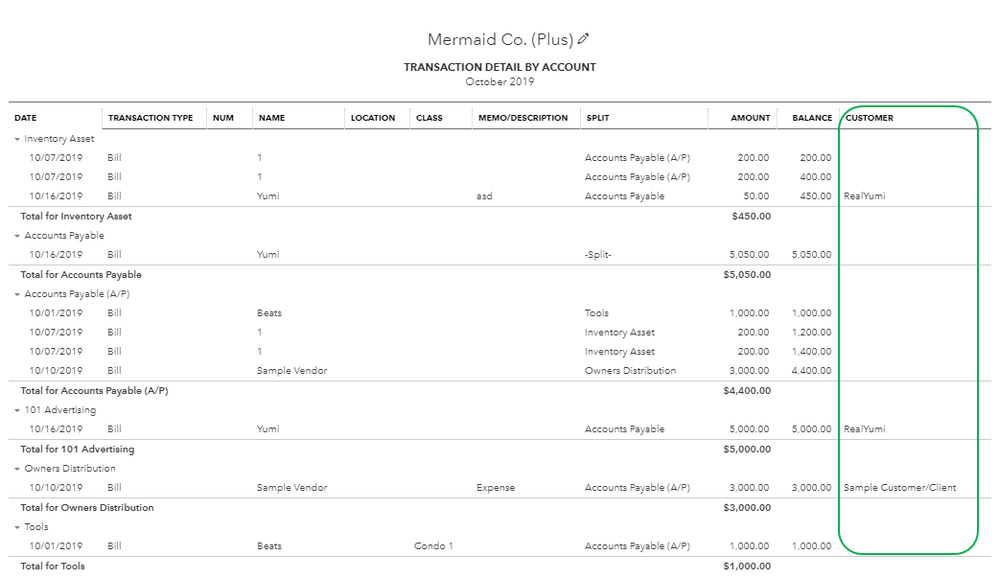Click the pencil icon beside Mermaid Co. (Plus)
999x576 pixels.
584,40
